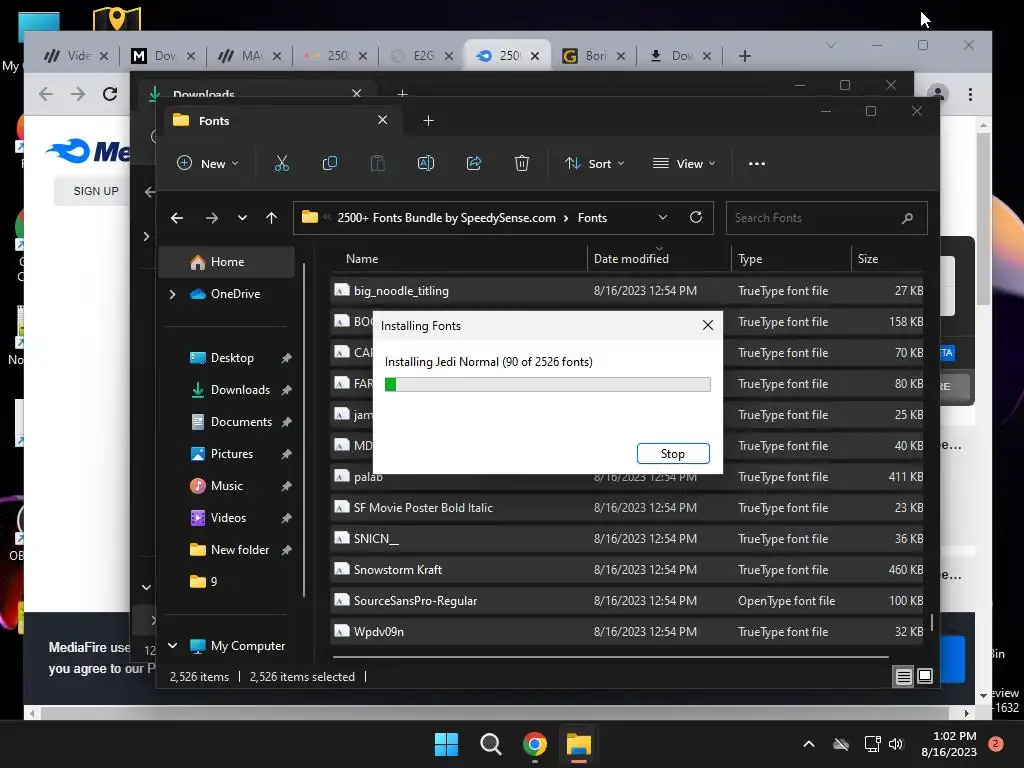The height and width of the screenshot is (768, 1024).
Task: Open Chrome from the taskbar
Action: pyautogui.click(x=534, y=744)
